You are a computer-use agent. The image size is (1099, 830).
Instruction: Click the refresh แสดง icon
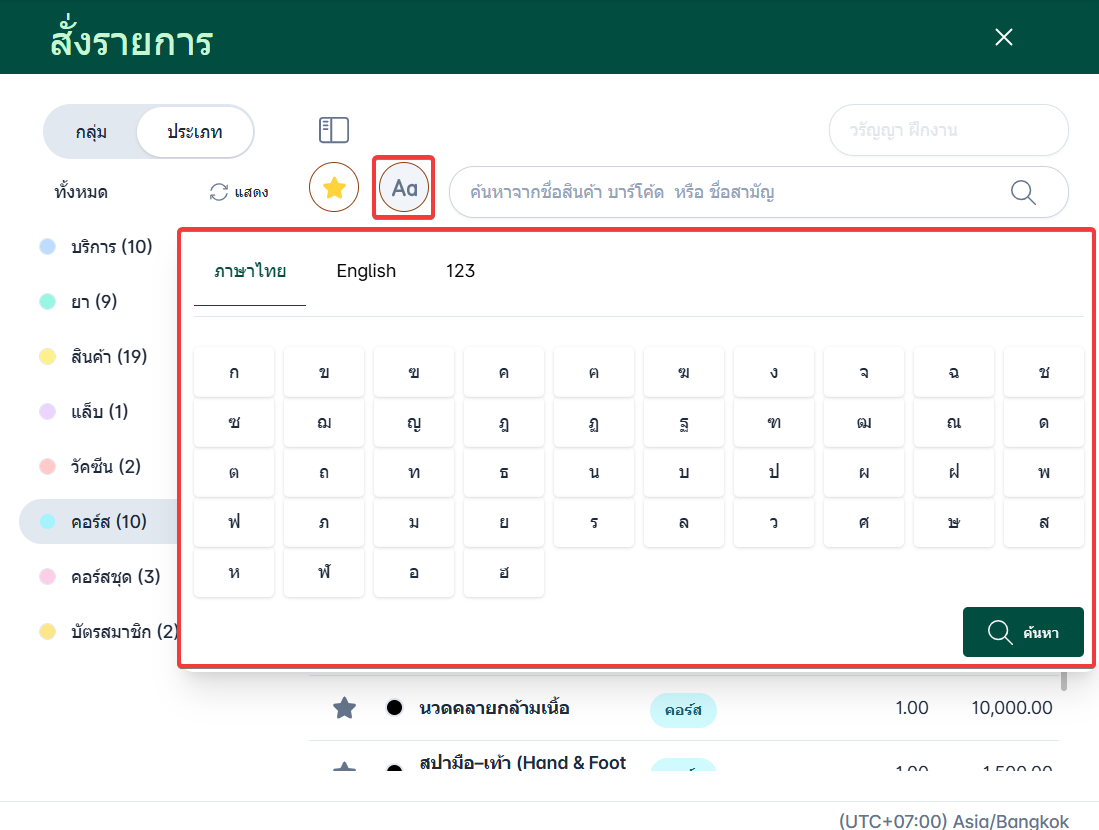pos(219,192)
